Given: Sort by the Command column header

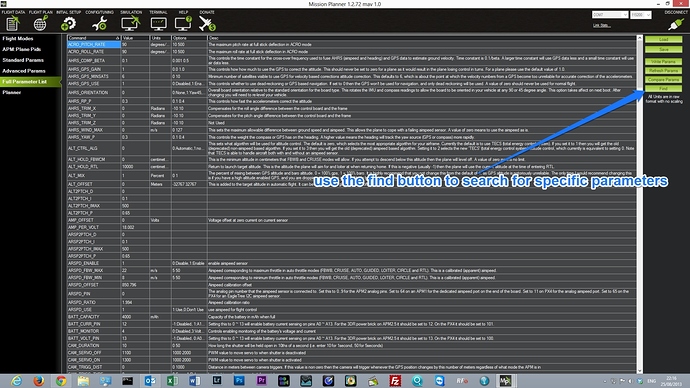Looking at the screenshot, I should click(93, 38).
